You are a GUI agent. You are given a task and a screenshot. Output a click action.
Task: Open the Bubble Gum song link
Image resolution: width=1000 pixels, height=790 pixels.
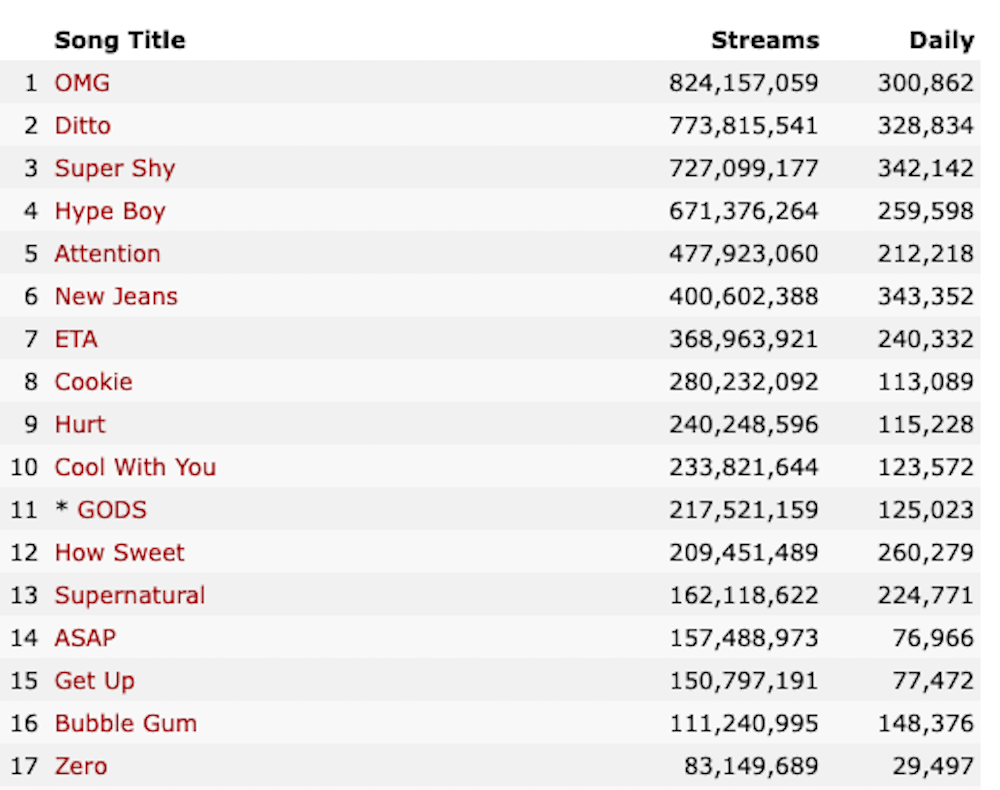[126, 724]
